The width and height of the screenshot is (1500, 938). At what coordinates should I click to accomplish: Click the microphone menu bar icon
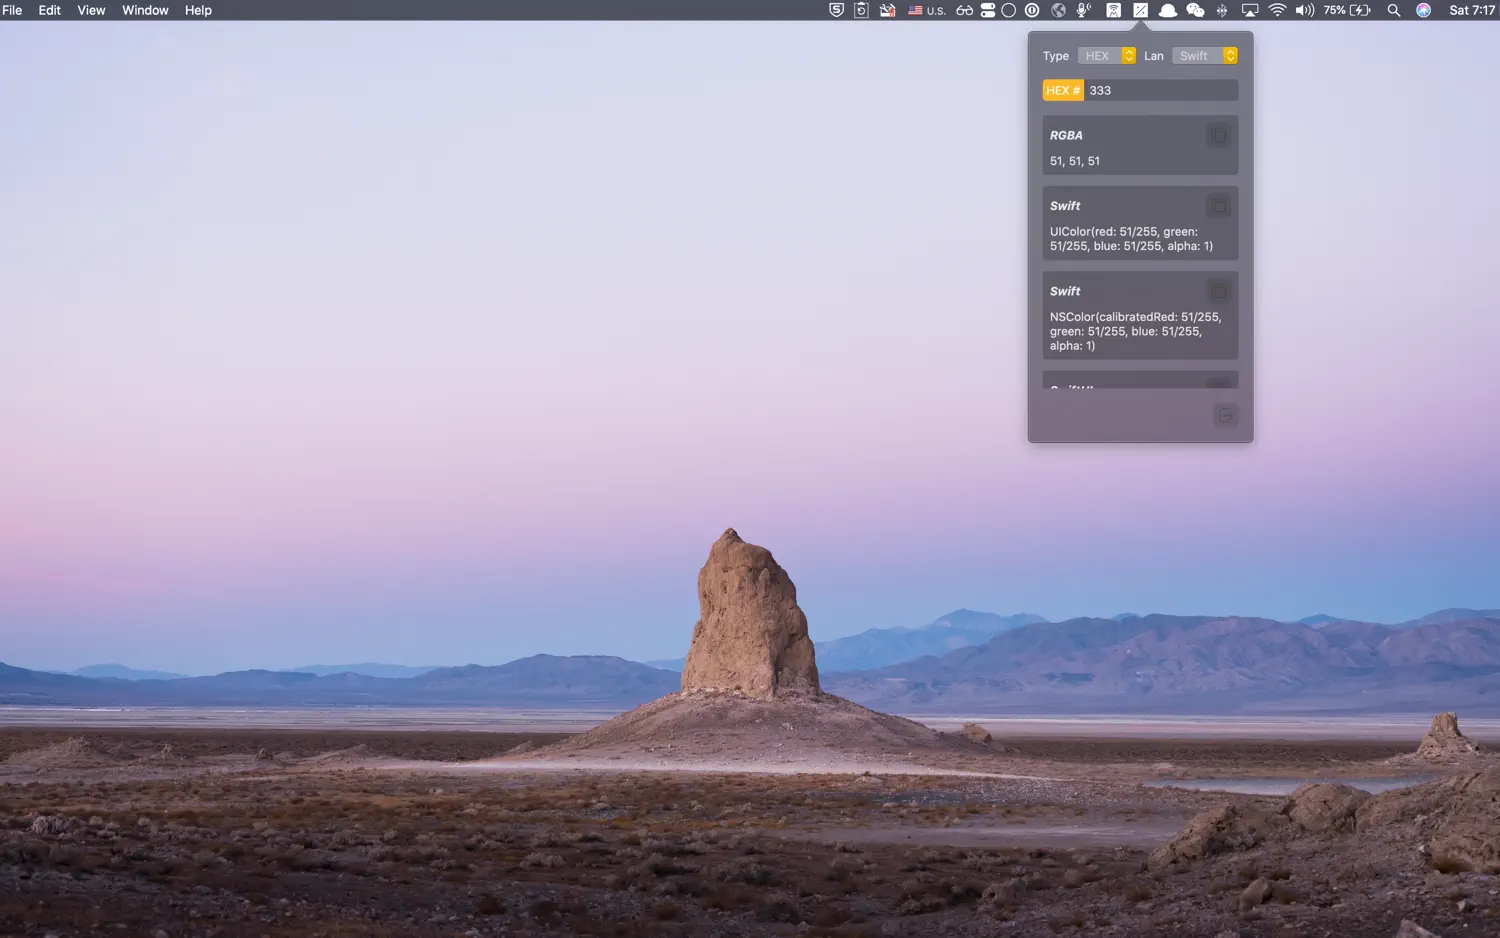(x=1083, y=10)
